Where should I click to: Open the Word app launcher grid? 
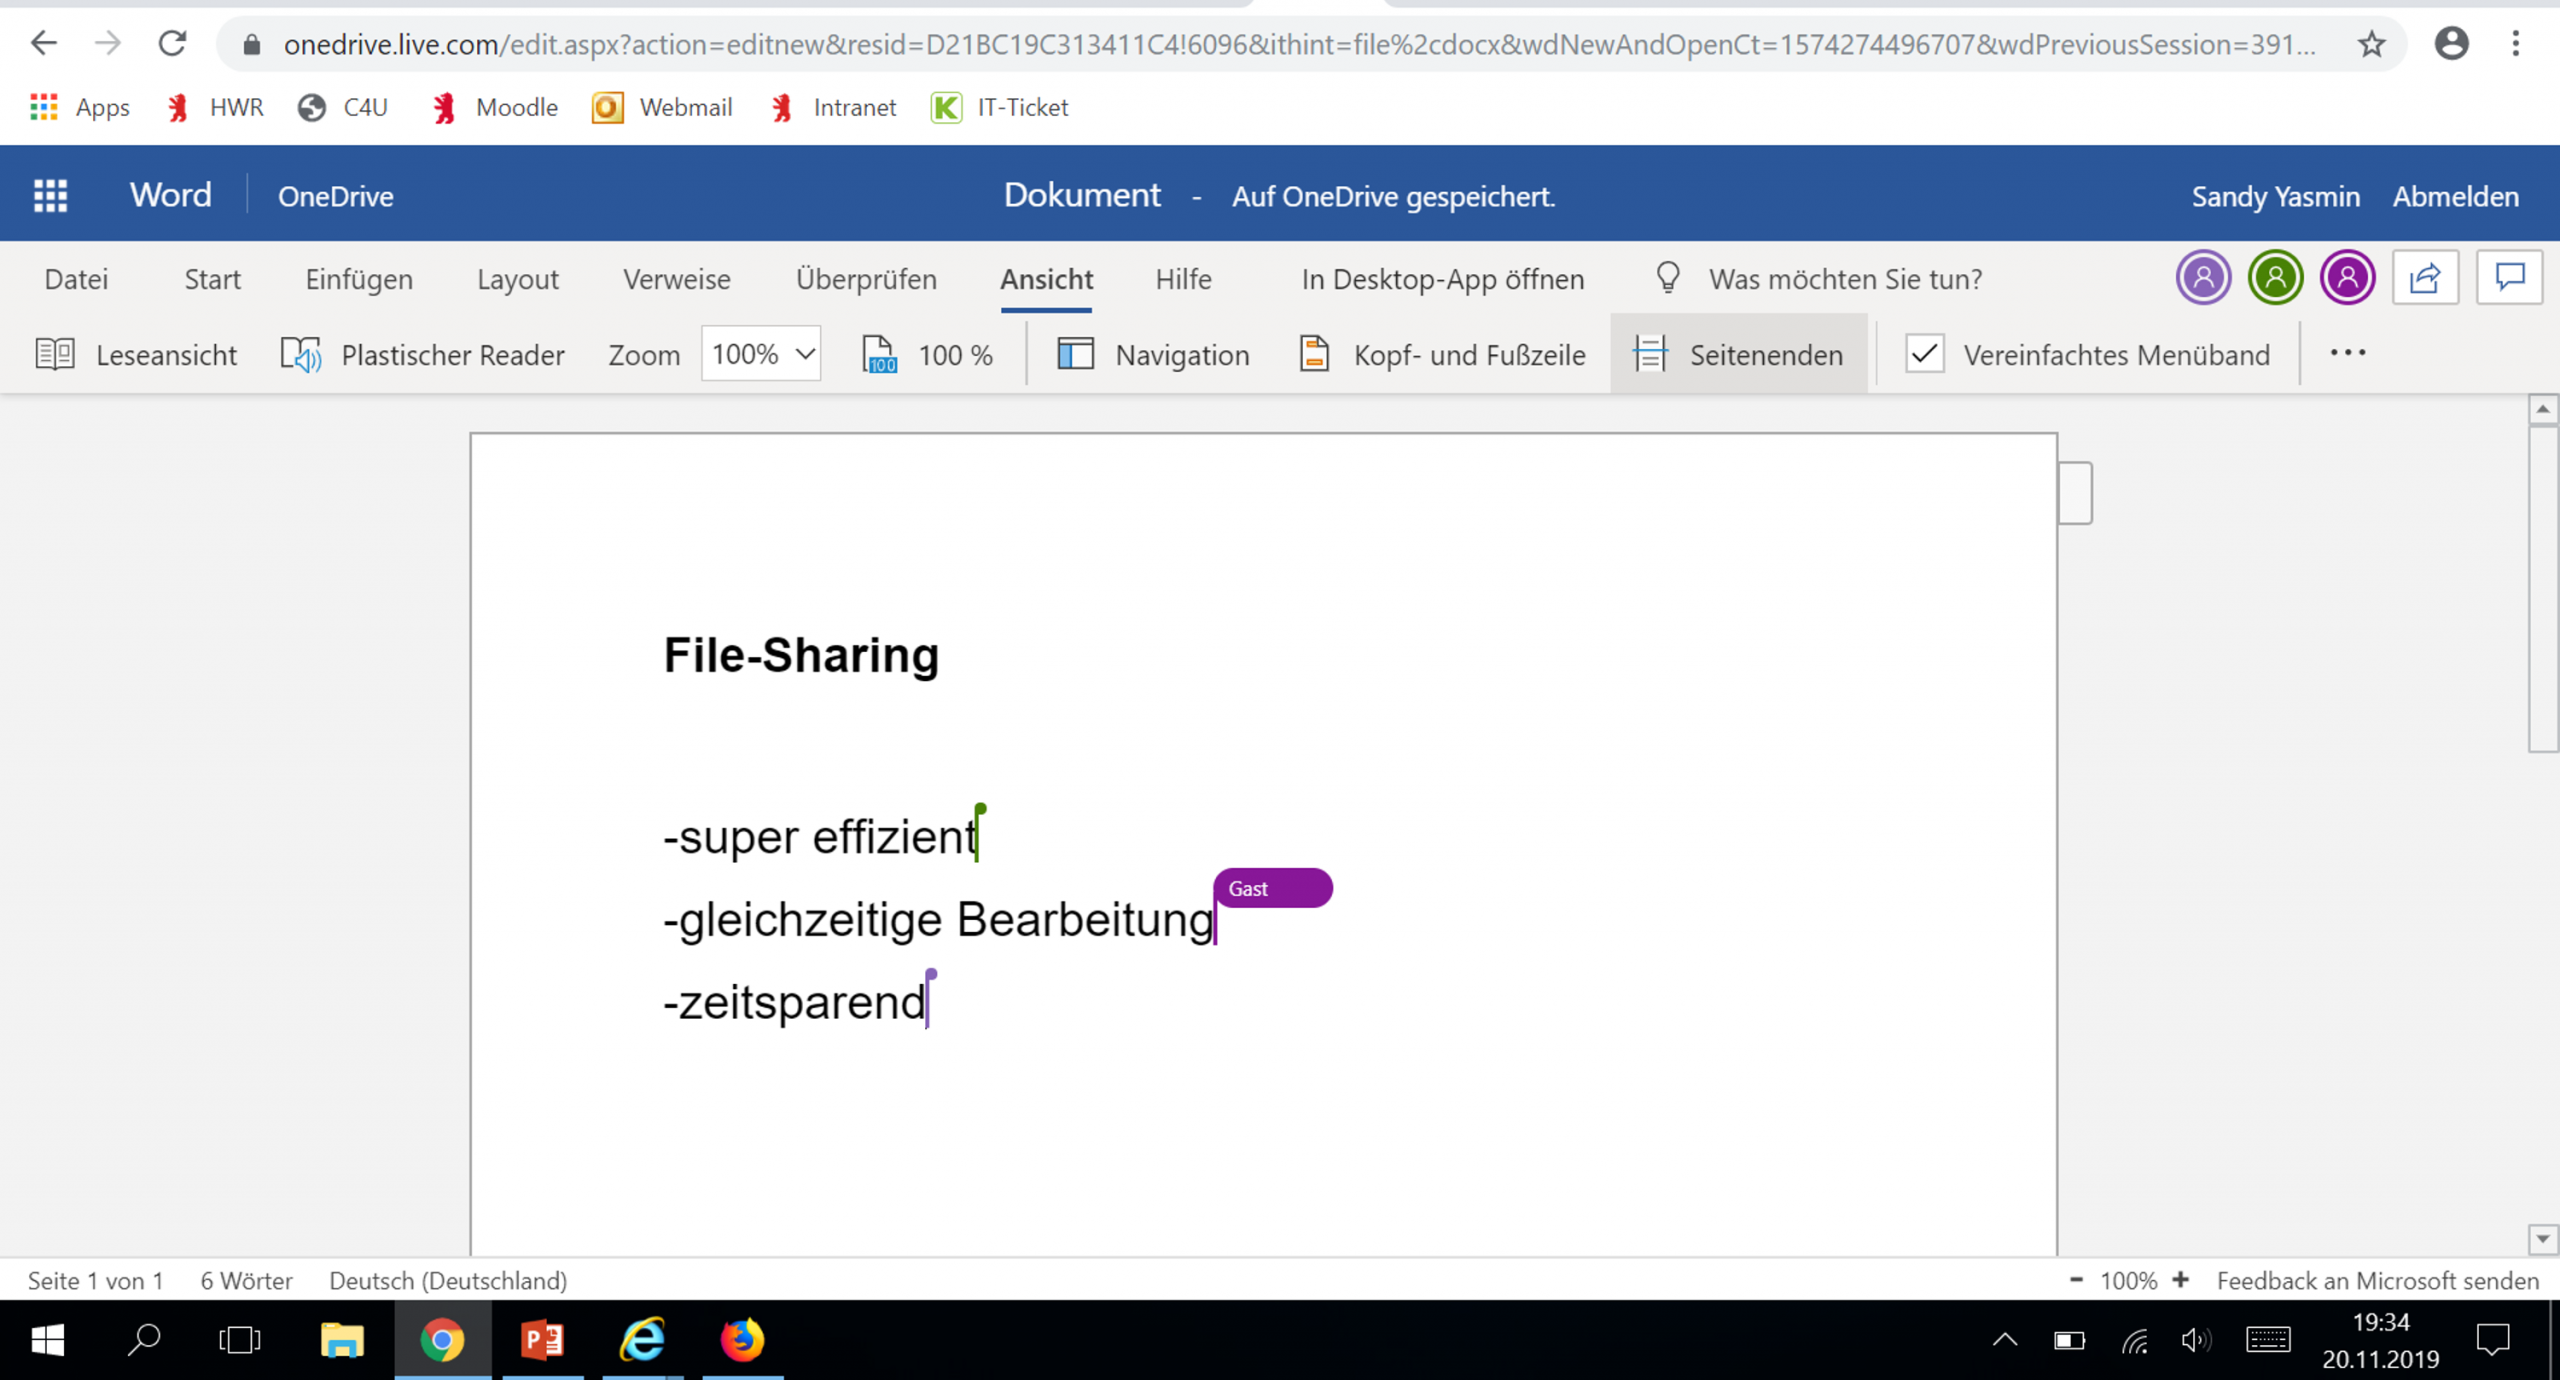[x=50, y=196]
